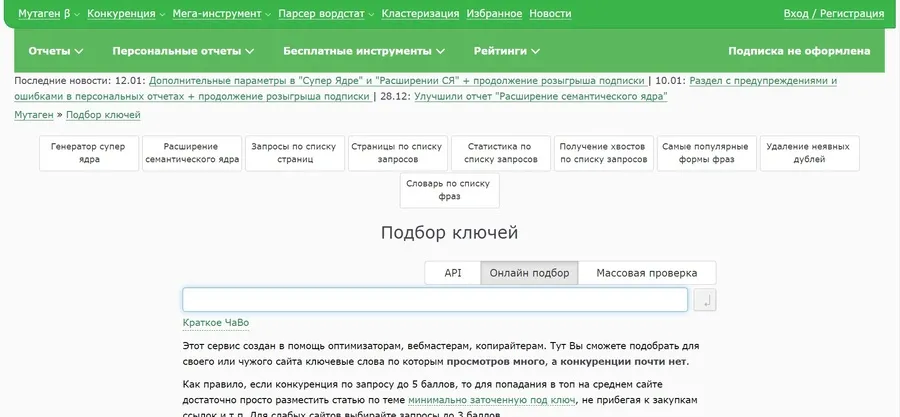Go to Кластеризация in the top menu
This screenshot has width=900, height=417.
[x=420, y=14]
